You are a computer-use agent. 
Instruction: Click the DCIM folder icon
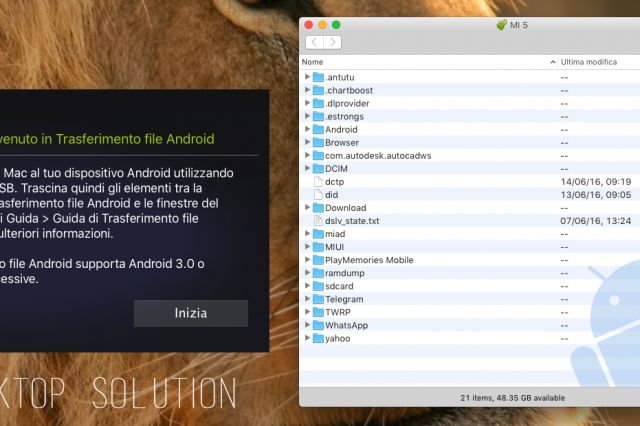coord(318,169)
